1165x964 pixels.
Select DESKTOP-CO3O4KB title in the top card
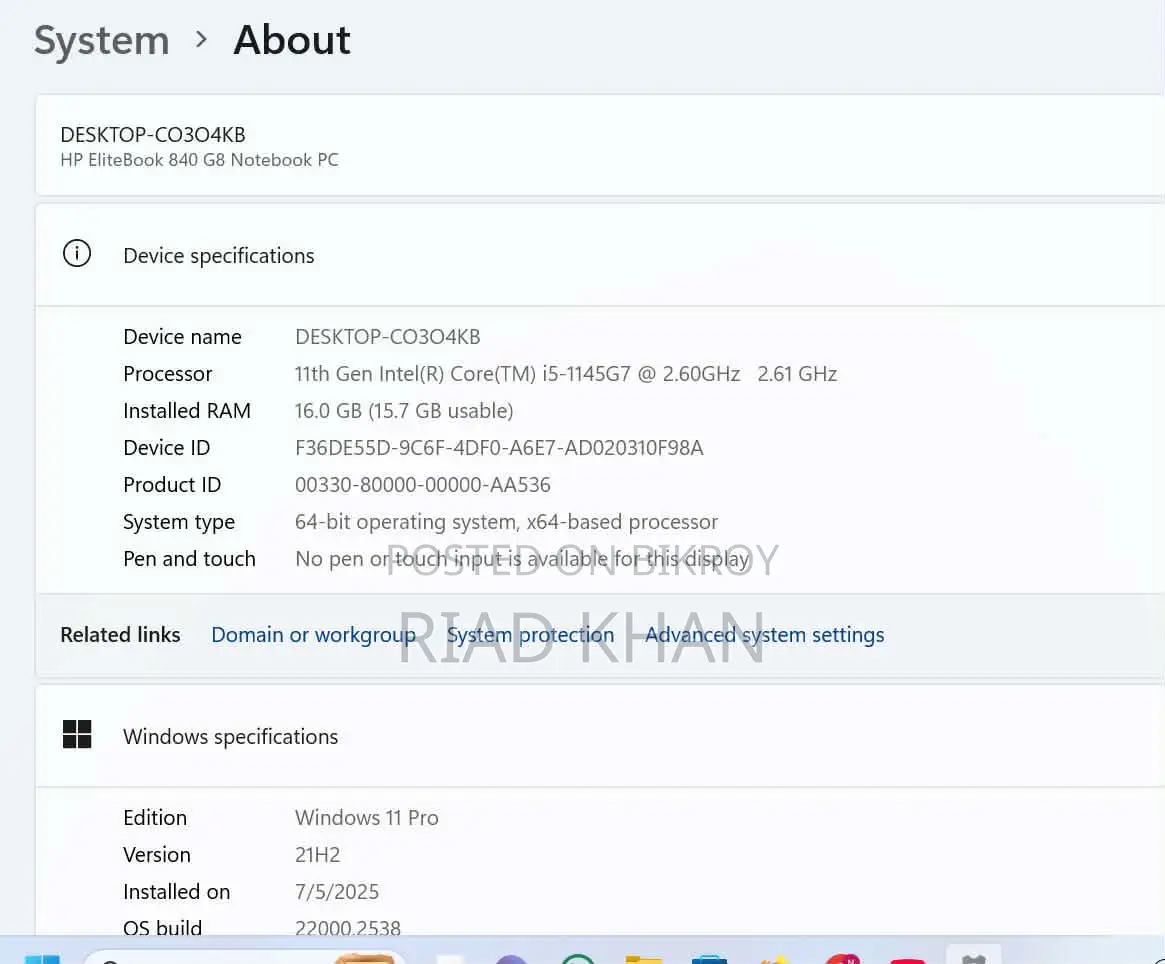tap(153, 135)
